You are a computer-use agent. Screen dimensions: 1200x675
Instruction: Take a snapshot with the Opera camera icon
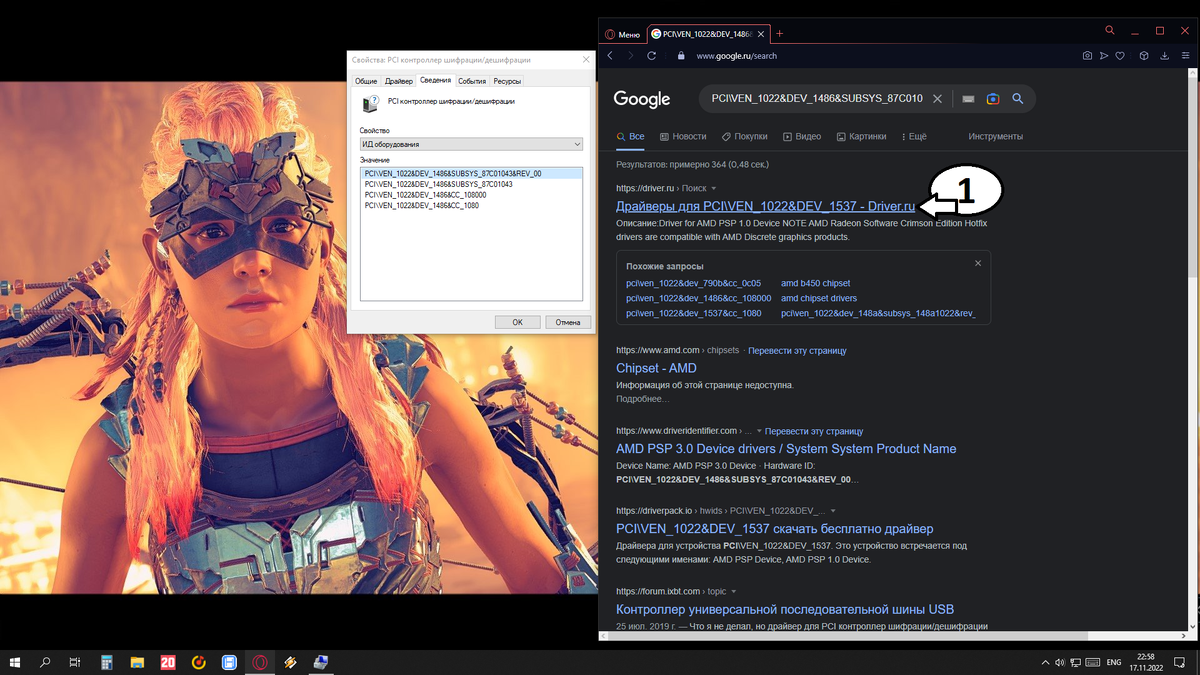pyautogui.click(x=1087, y=56)
